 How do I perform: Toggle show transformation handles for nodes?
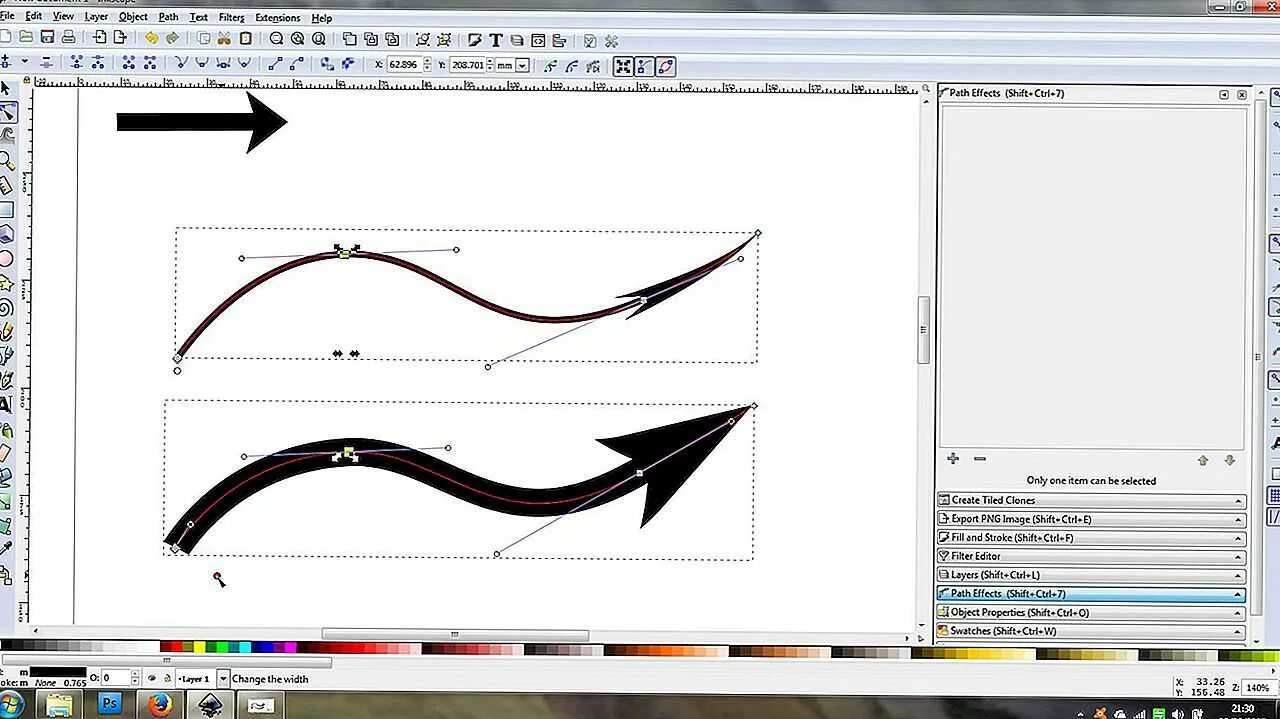pos(623,66)
